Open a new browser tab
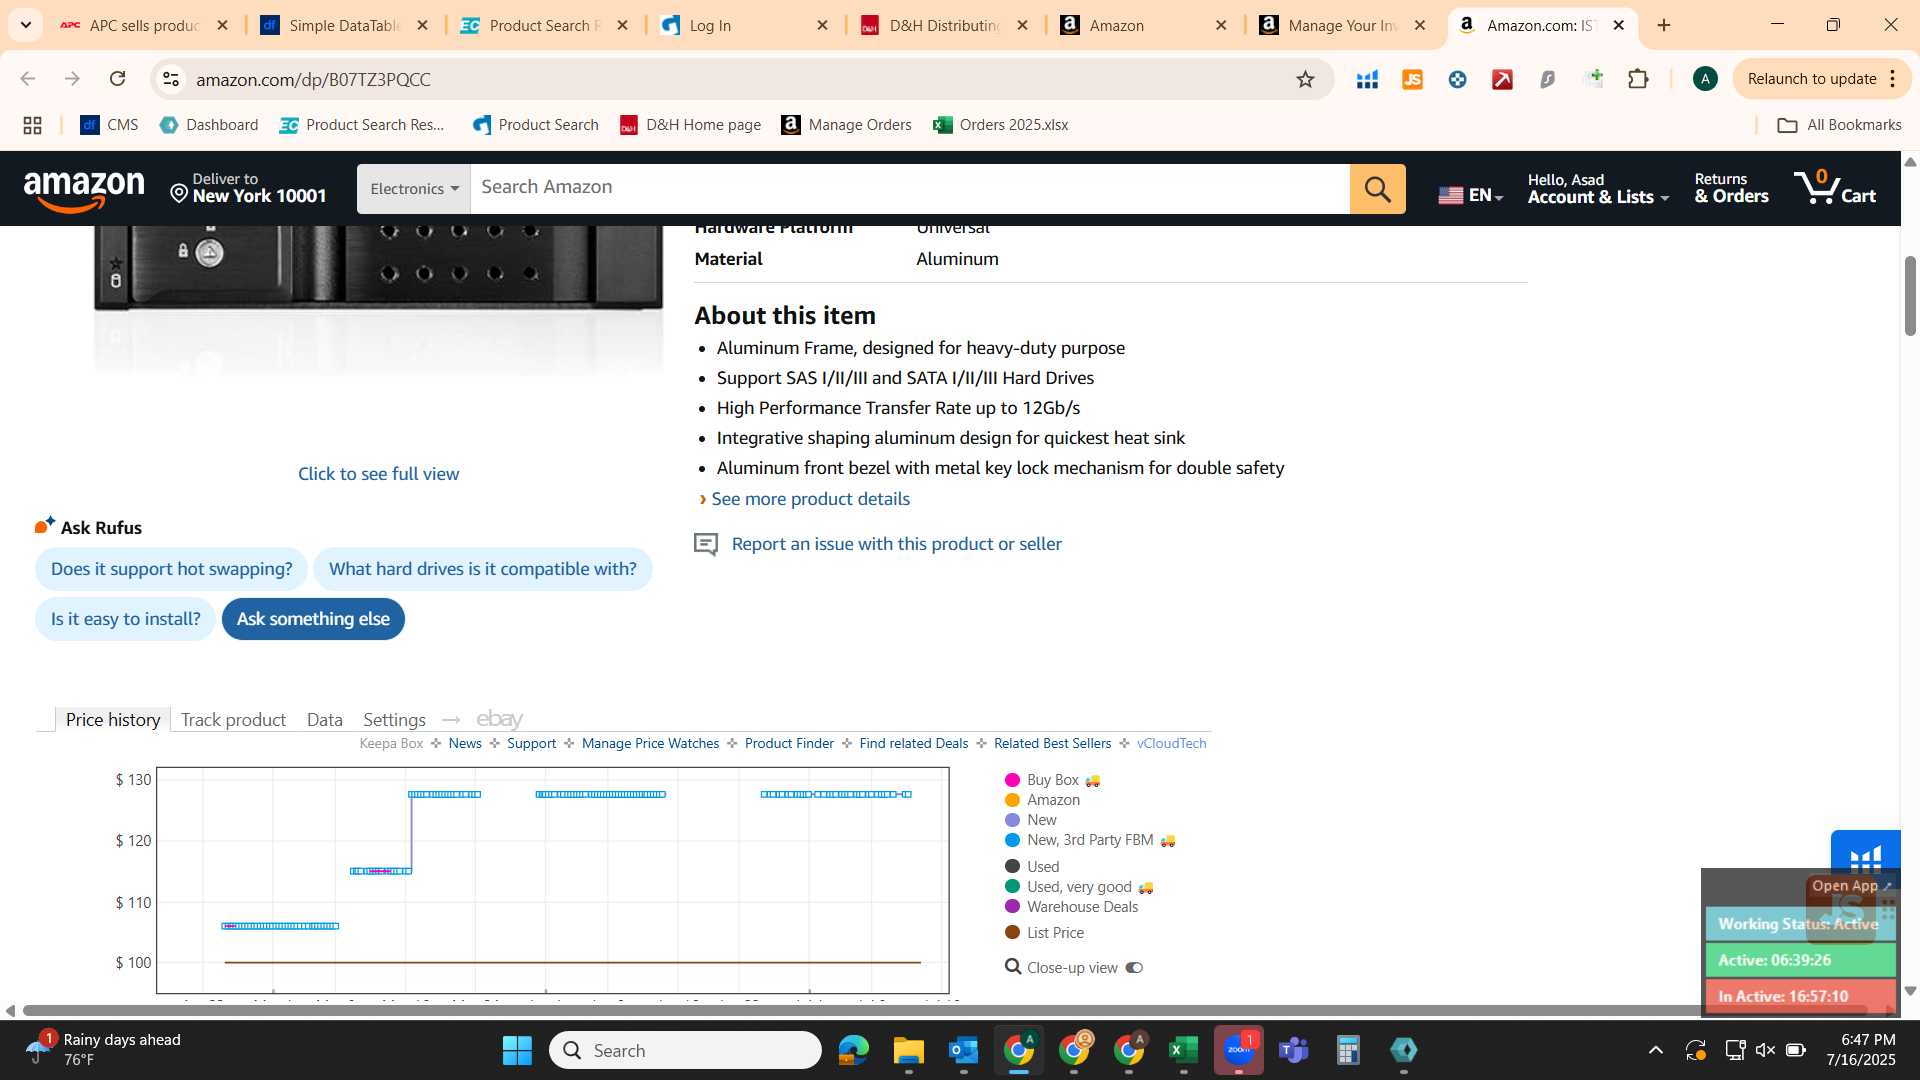The width and height of the screenshot is (1920, 1080). 1664,25
